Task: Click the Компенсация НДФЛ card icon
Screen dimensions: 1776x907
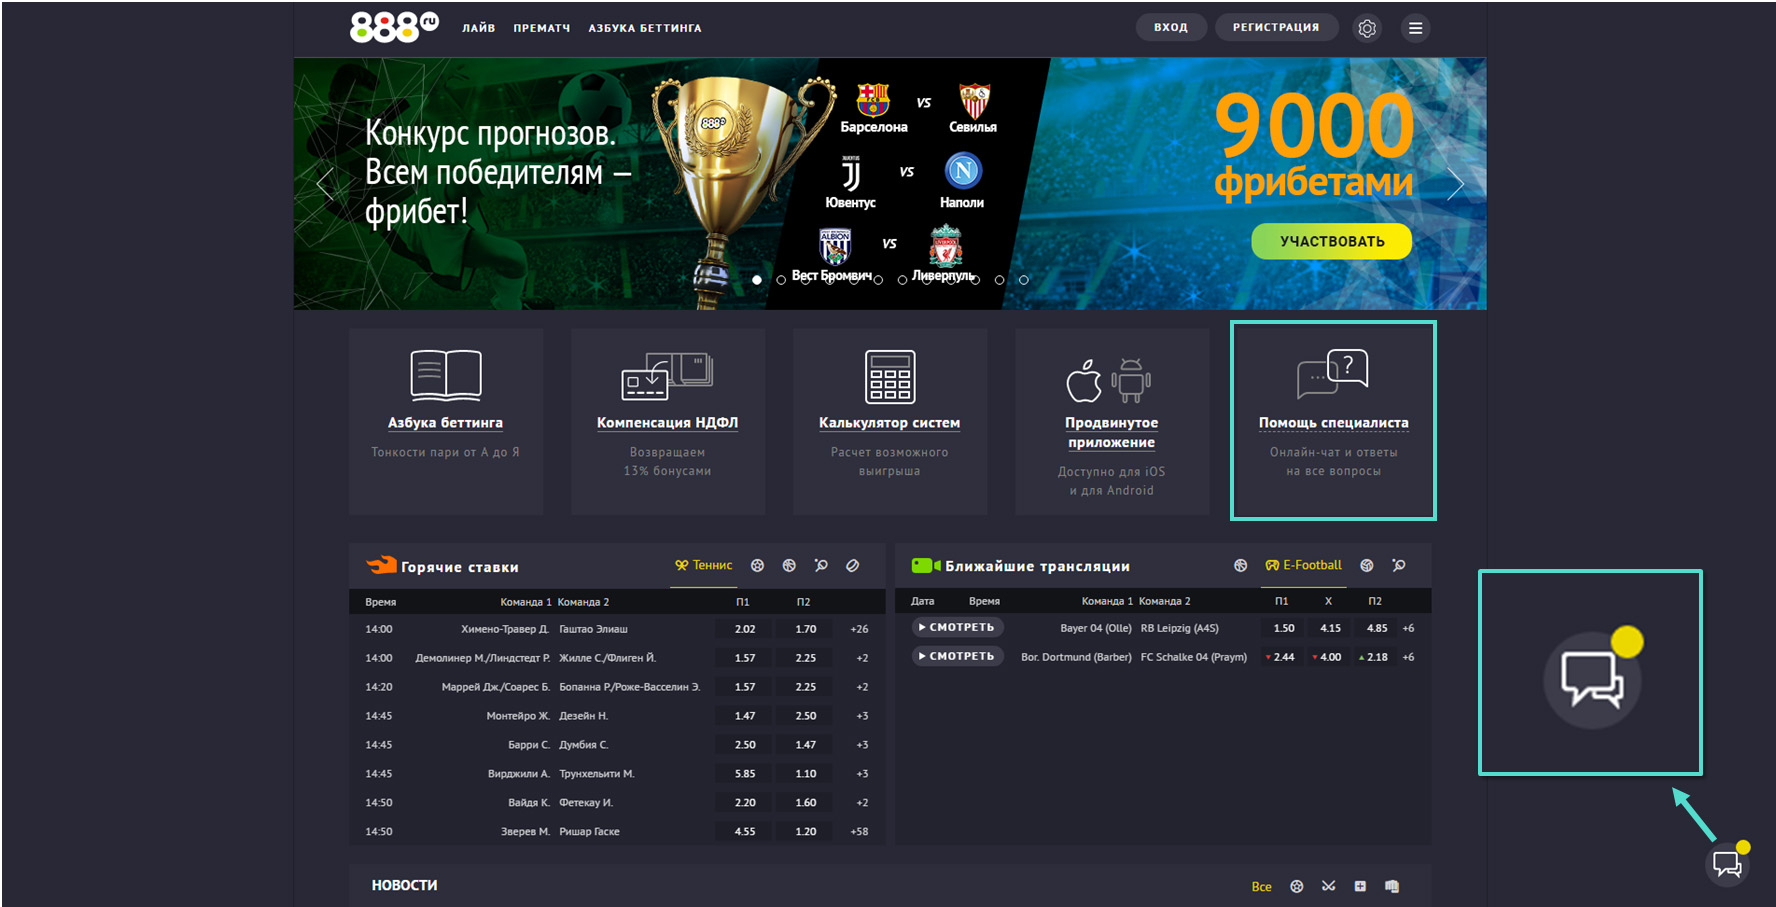Action: pyautogui.click(x=667, y=376)
